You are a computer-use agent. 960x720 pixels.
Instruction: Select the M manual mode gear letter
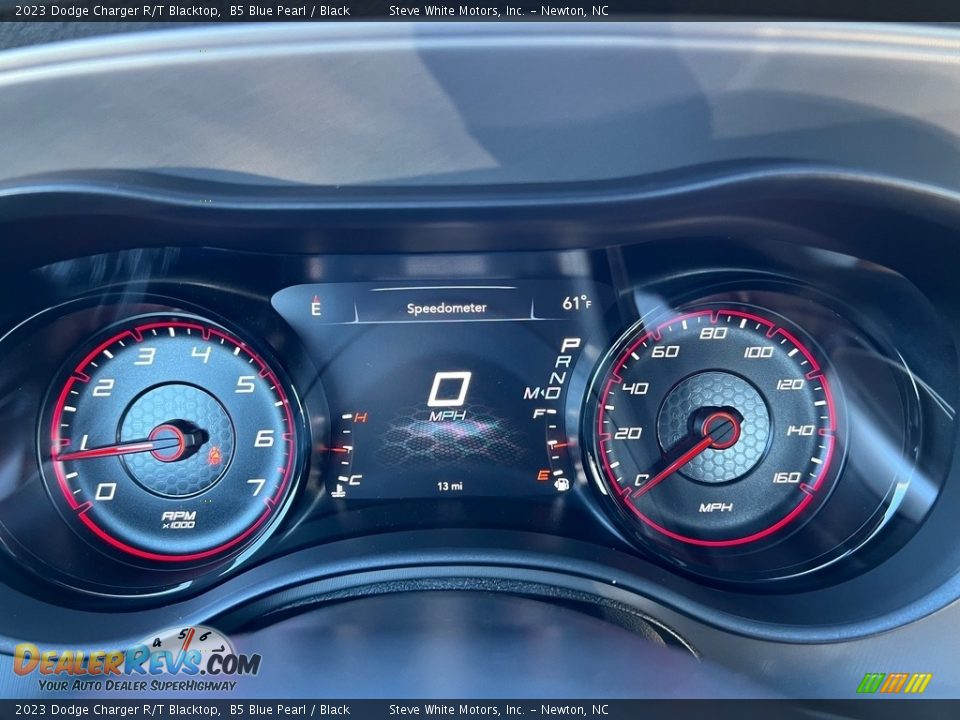coord(531,393)
